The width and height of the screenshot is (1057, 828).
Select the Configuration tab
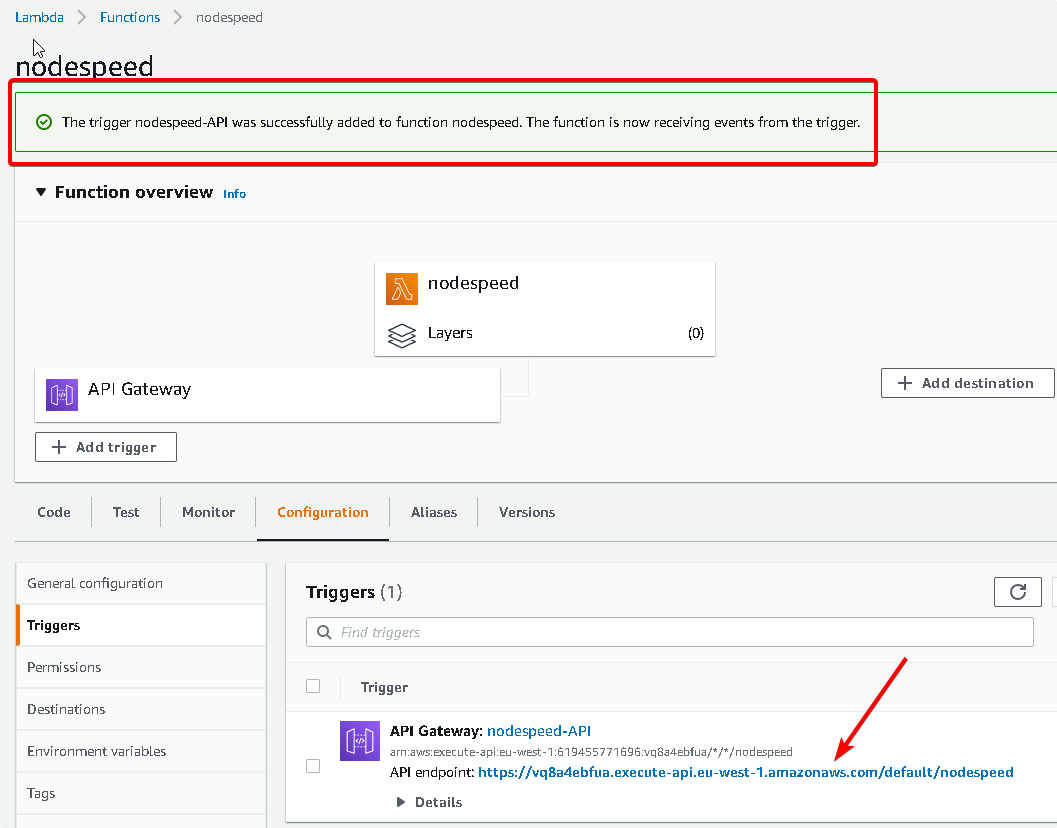coord(323,512)
